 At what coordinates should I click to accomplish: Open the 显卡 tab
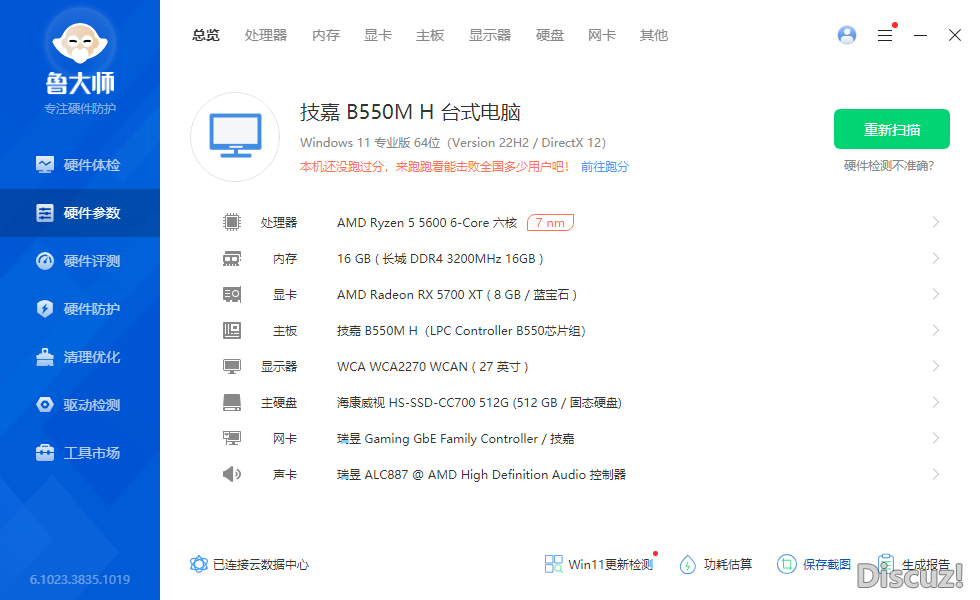coord(378,35)
